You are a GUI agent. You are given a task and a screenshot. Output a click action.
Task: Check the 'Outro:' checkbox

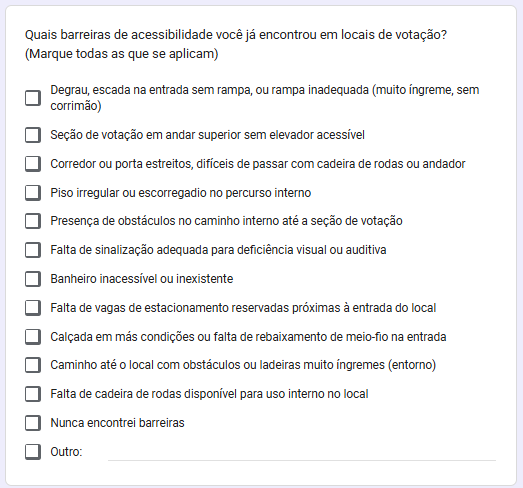[33, 452]
